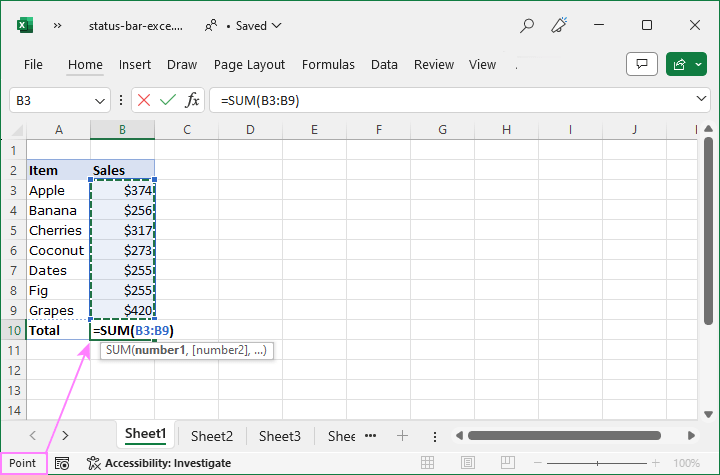Click Accessibility: Investigate in status bar

159,463
